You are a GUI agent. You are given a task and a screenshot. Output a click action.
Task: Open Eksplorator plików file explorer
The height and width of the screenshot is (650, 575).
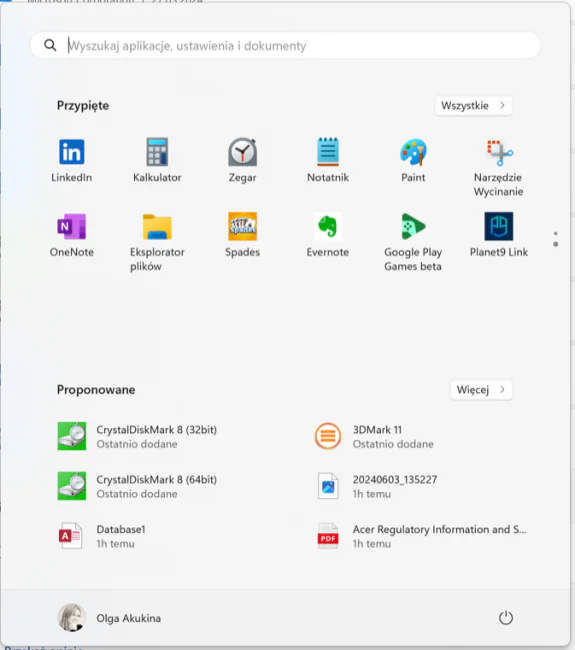point(157,242)
